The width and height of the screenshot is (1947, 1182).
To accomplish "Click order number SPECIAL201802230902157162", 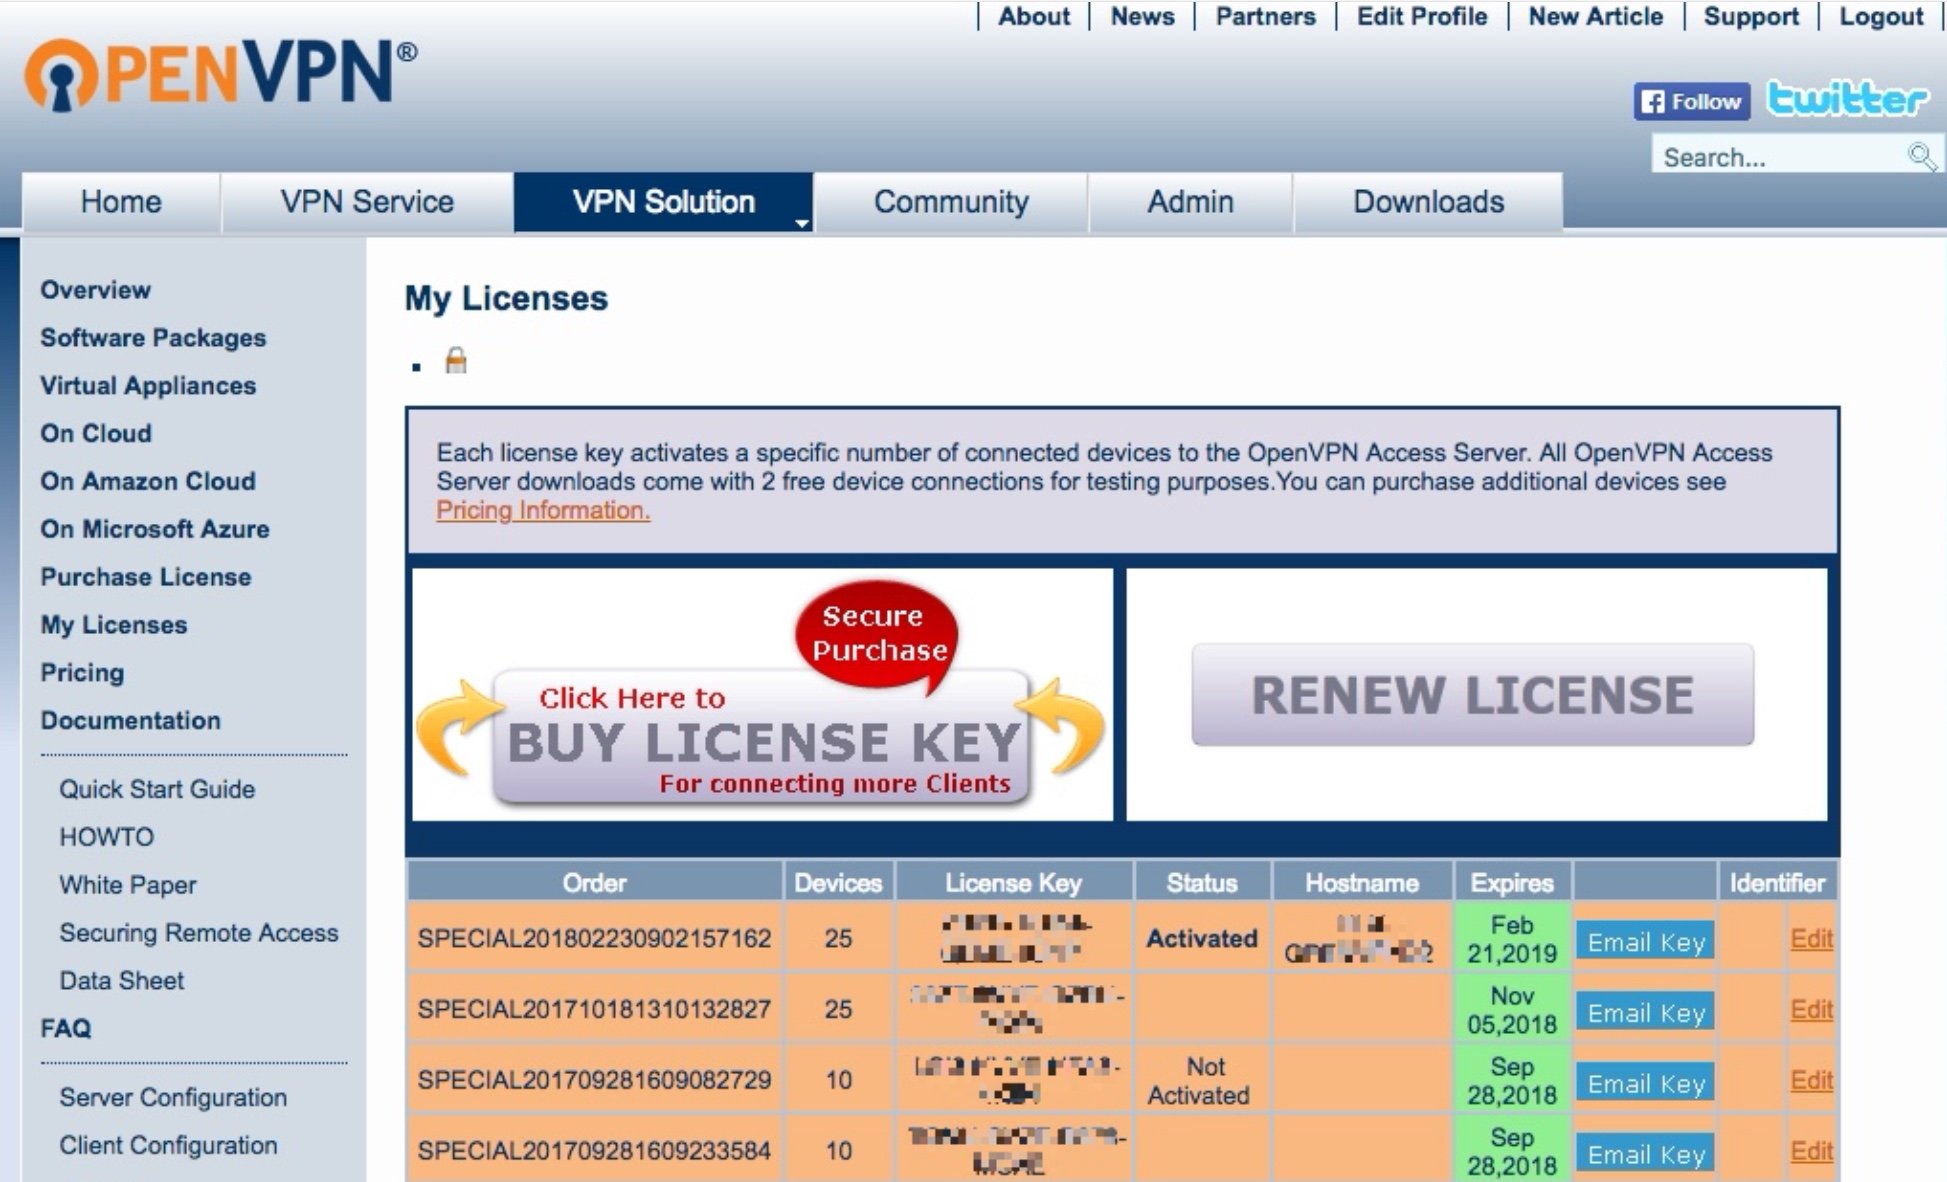I will point(594,939).
